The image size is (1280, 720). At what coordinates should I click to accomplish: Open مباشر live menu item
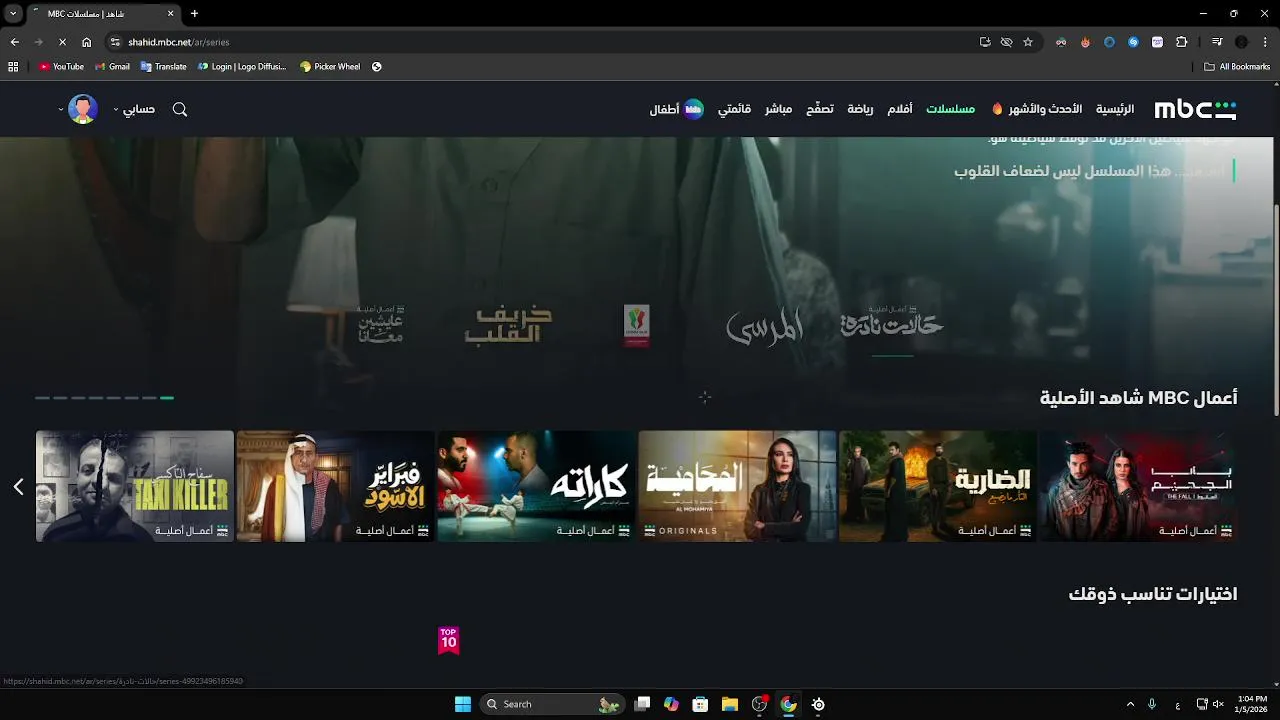pos(779,109)
